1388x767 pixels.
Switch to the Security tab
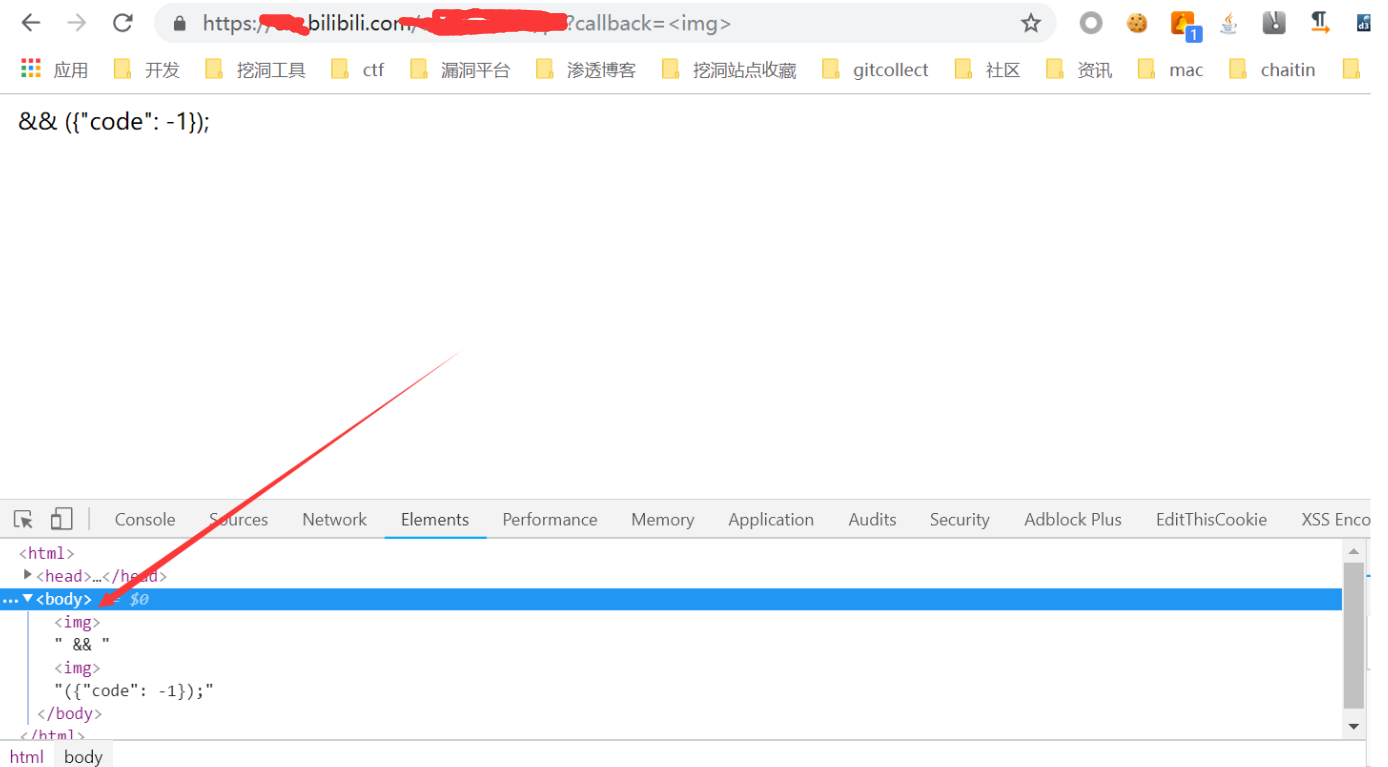click(x=960, y=519)
